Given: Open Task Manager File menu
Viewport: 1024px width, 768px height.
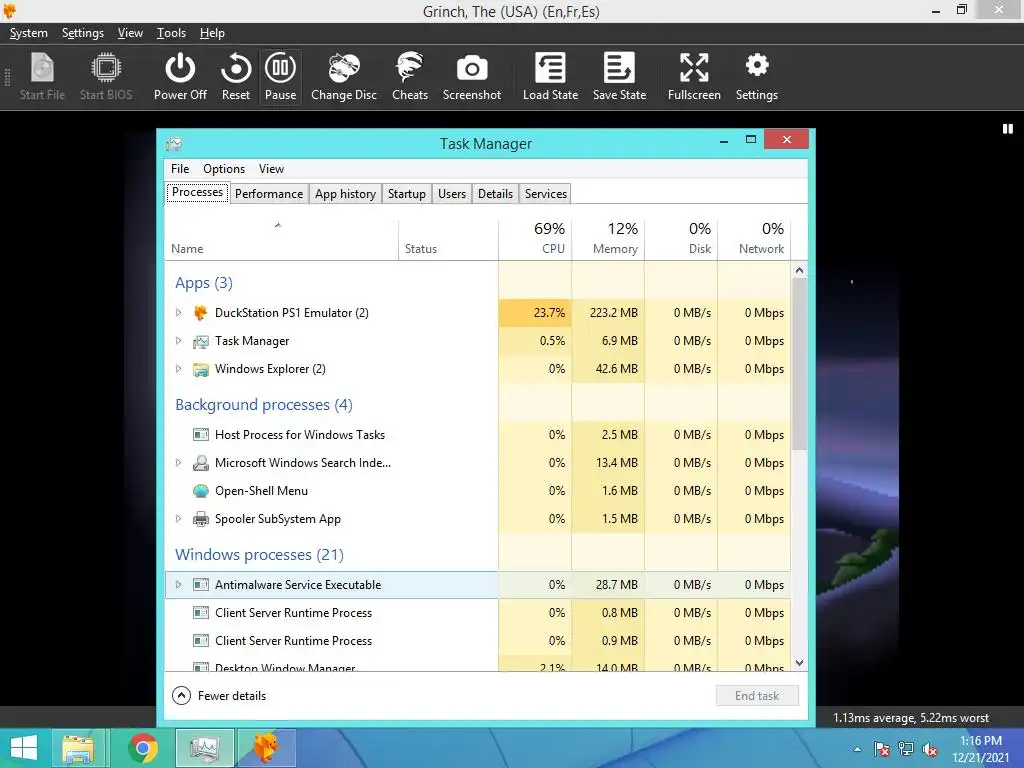Looking at the screenshot, I should coord(180,168).
